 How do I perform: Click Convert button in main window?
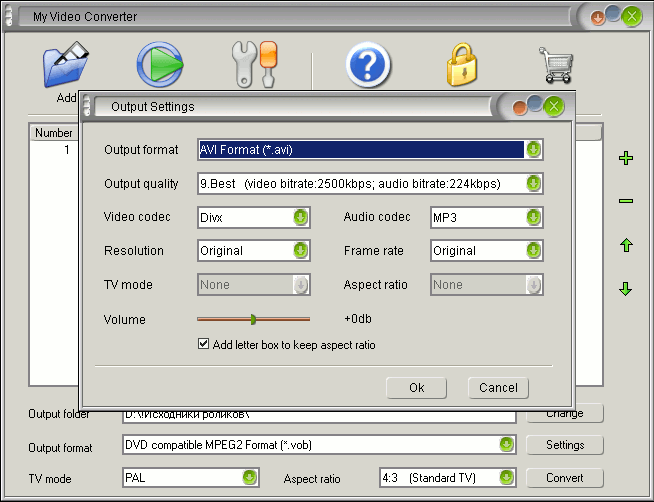565,478
